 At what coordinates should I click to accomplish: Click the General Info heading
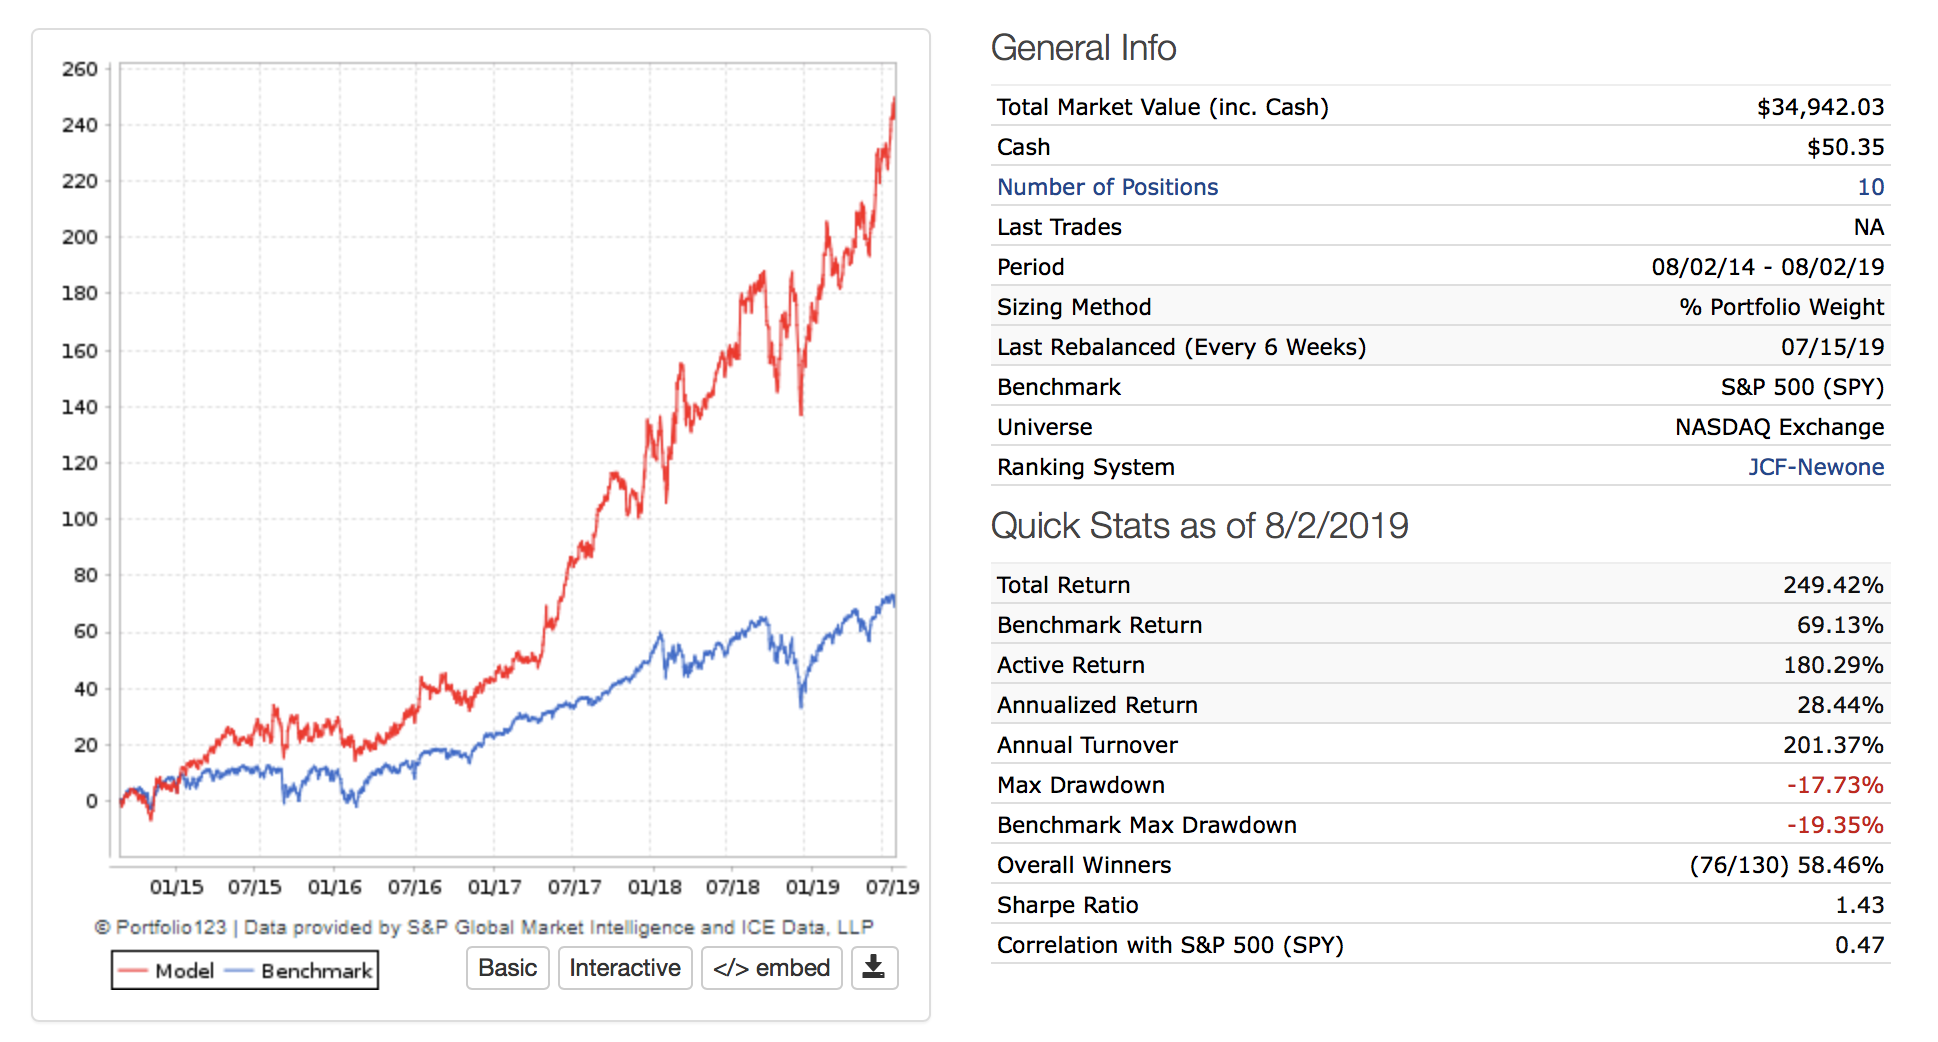(1083, 48)
